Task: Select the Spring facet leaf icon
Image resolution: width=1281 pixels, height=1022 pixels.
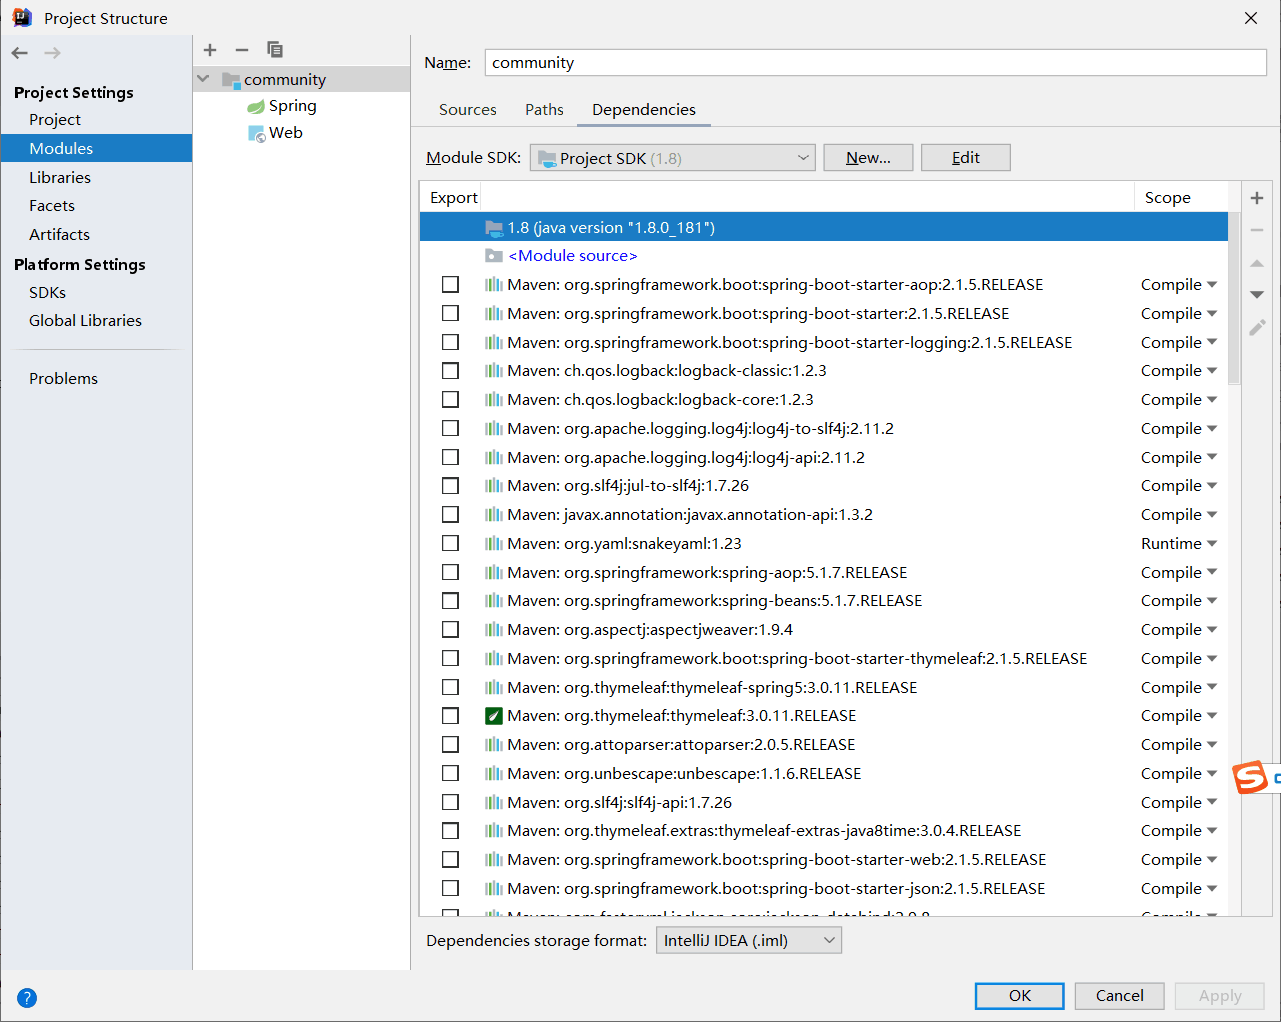Action: click(256, 106)
